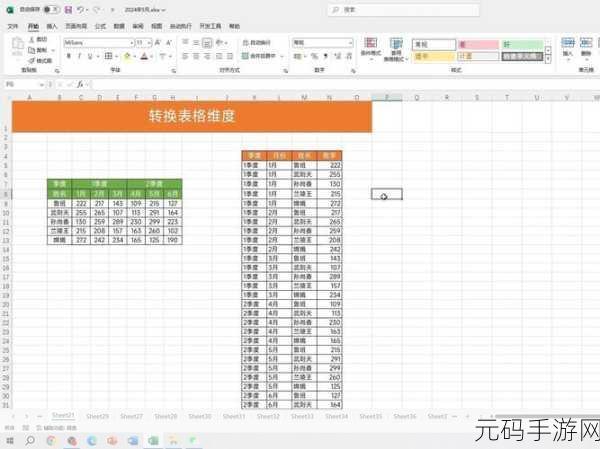Screen dimensions: 600x449
Task: Switch to the Data (数据) ribbon tab
Action: pos(119,26)
